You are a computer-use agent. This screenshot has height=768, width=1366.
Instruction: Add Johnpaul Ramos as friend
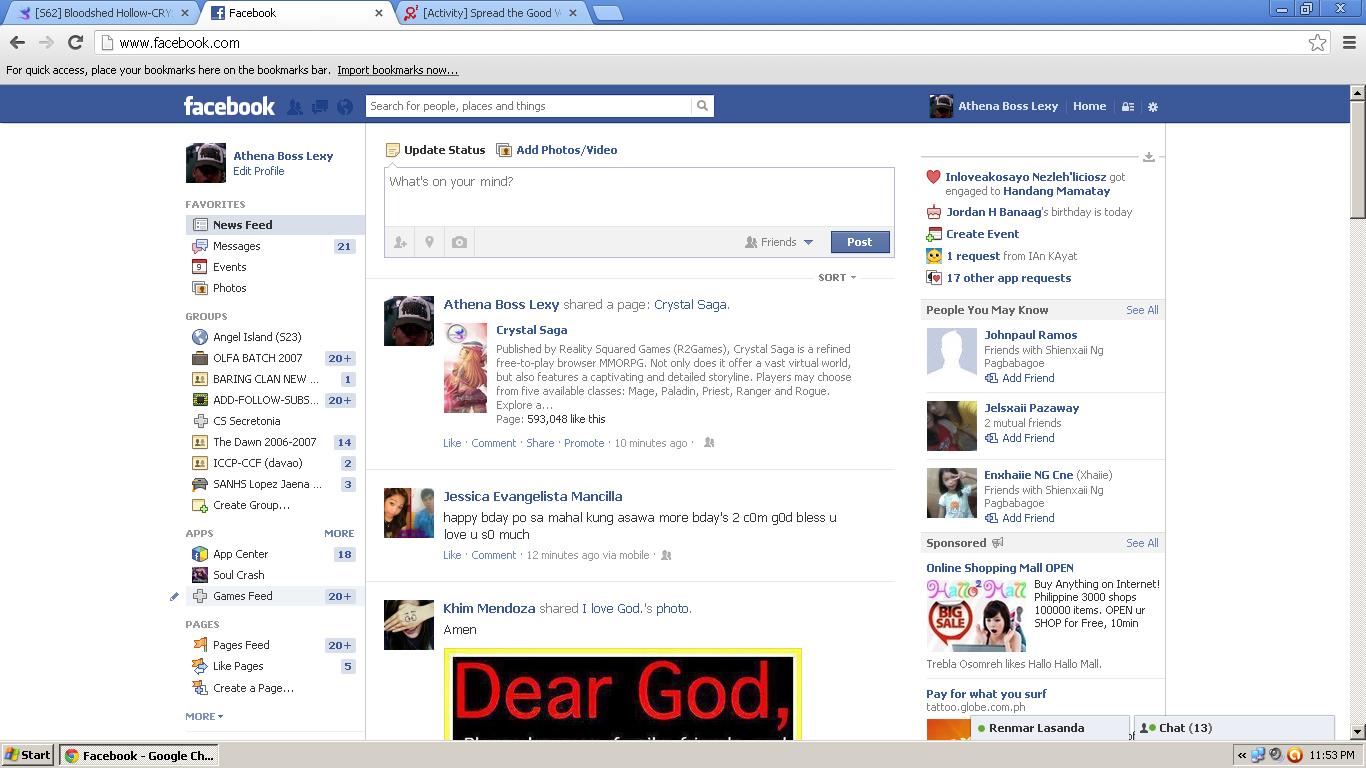coord(1027,378)
